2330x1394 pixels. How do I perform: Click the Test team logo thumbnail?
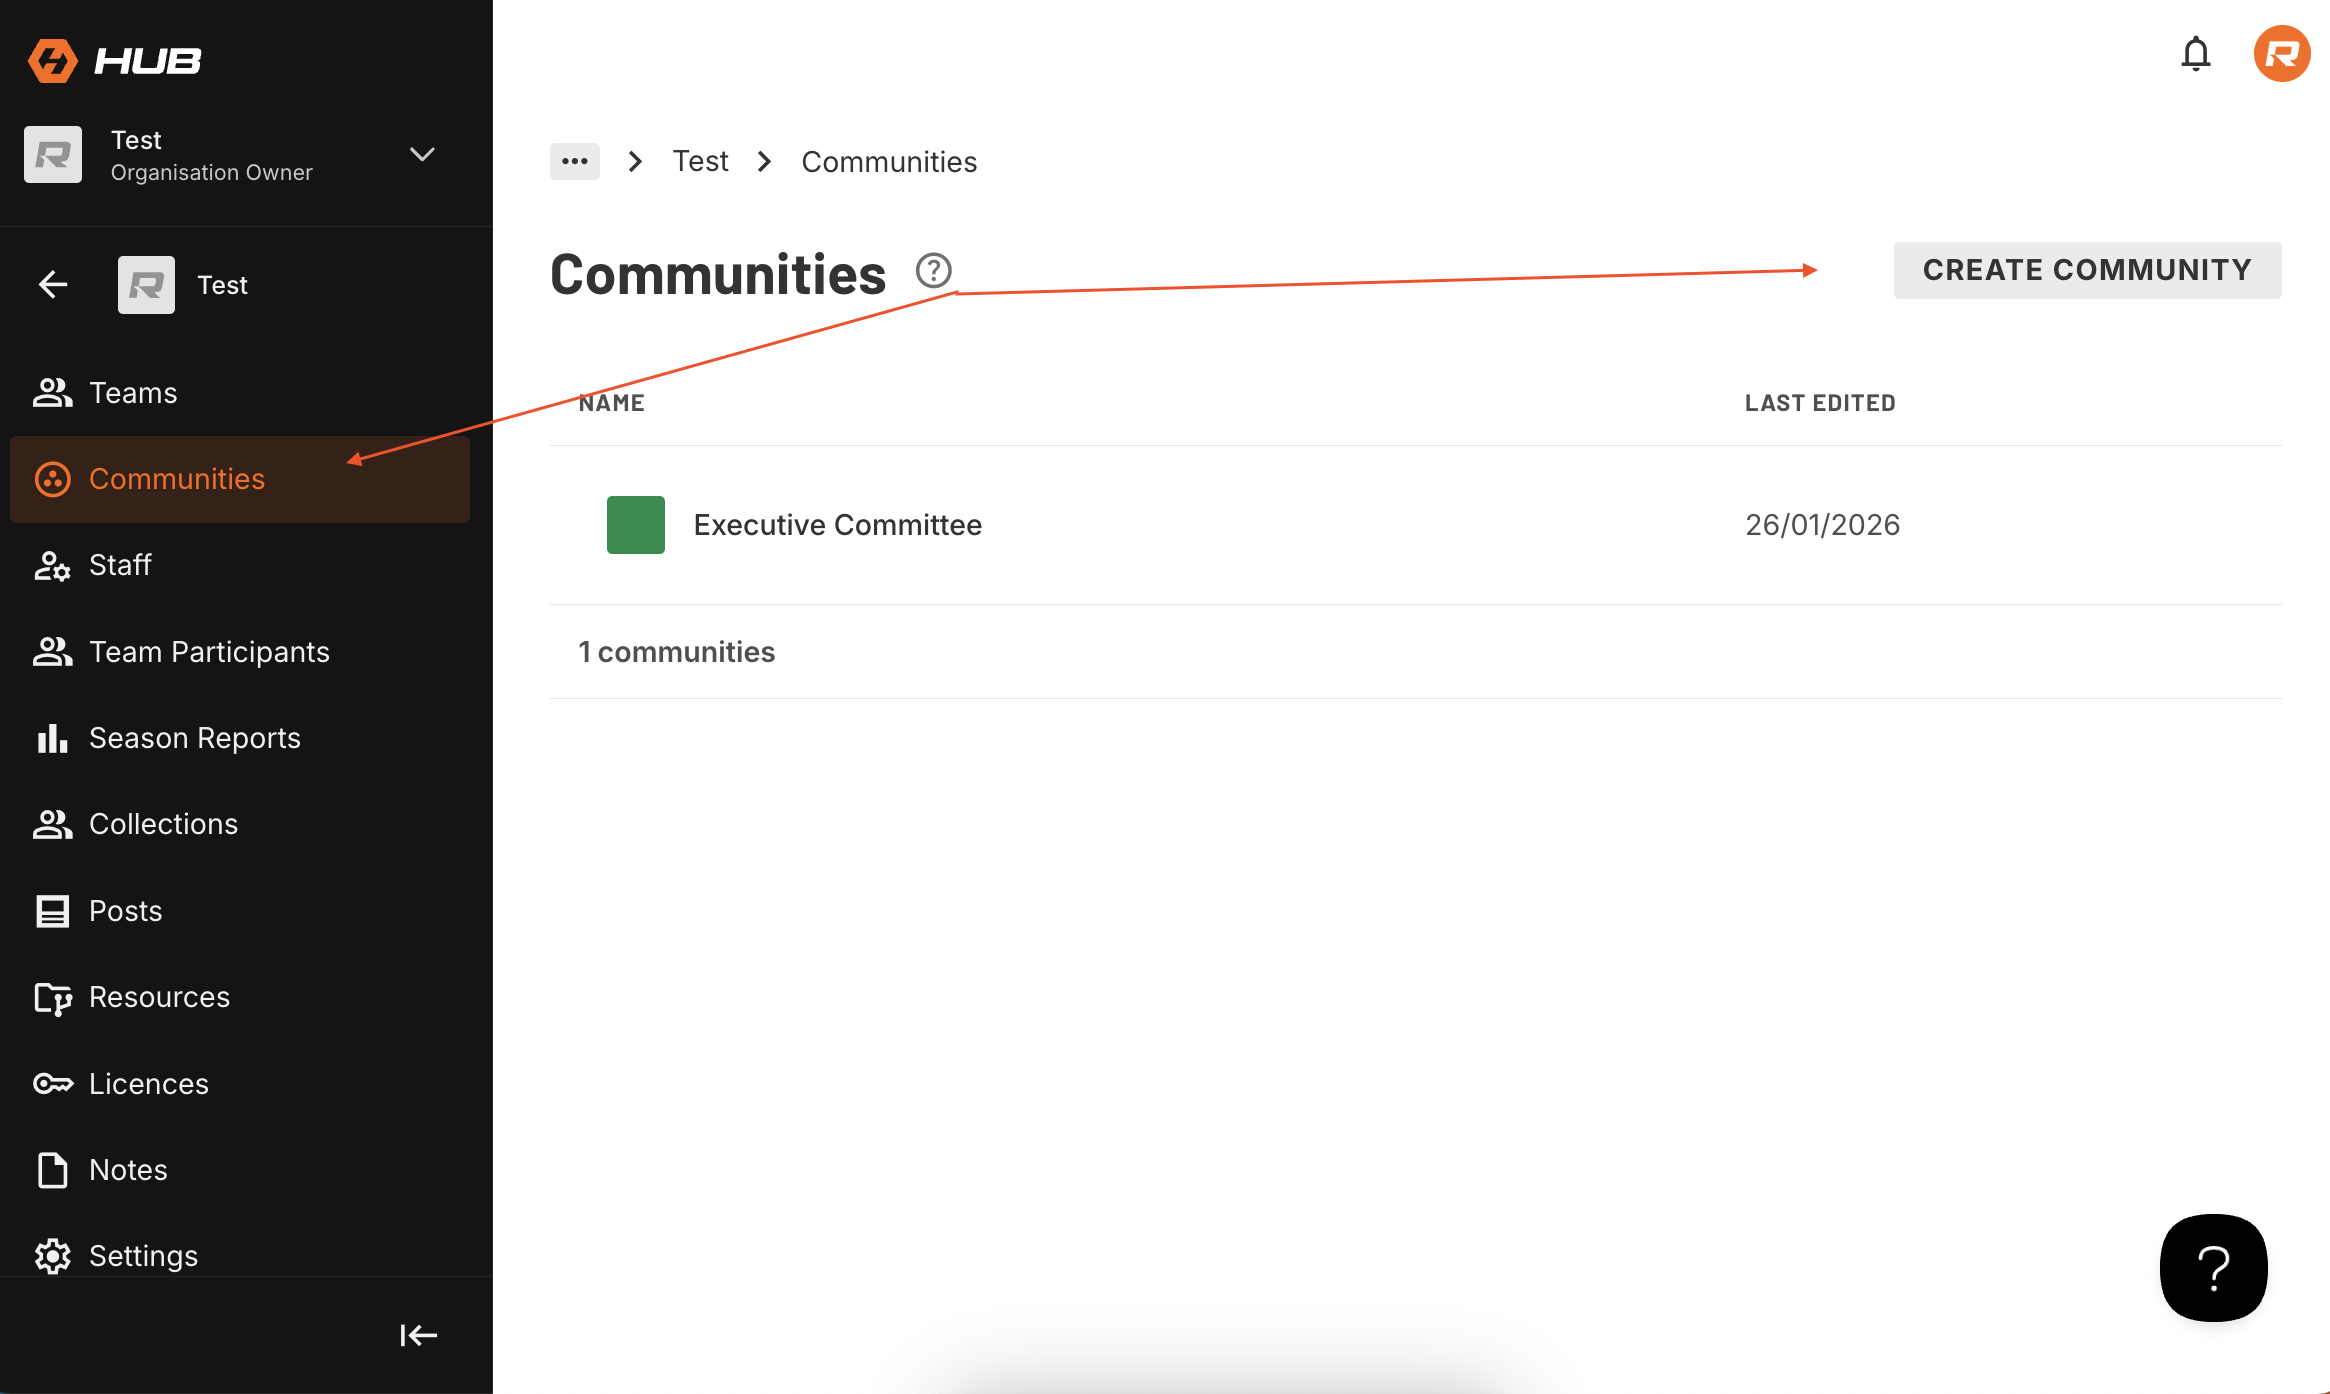coord(146,285)
